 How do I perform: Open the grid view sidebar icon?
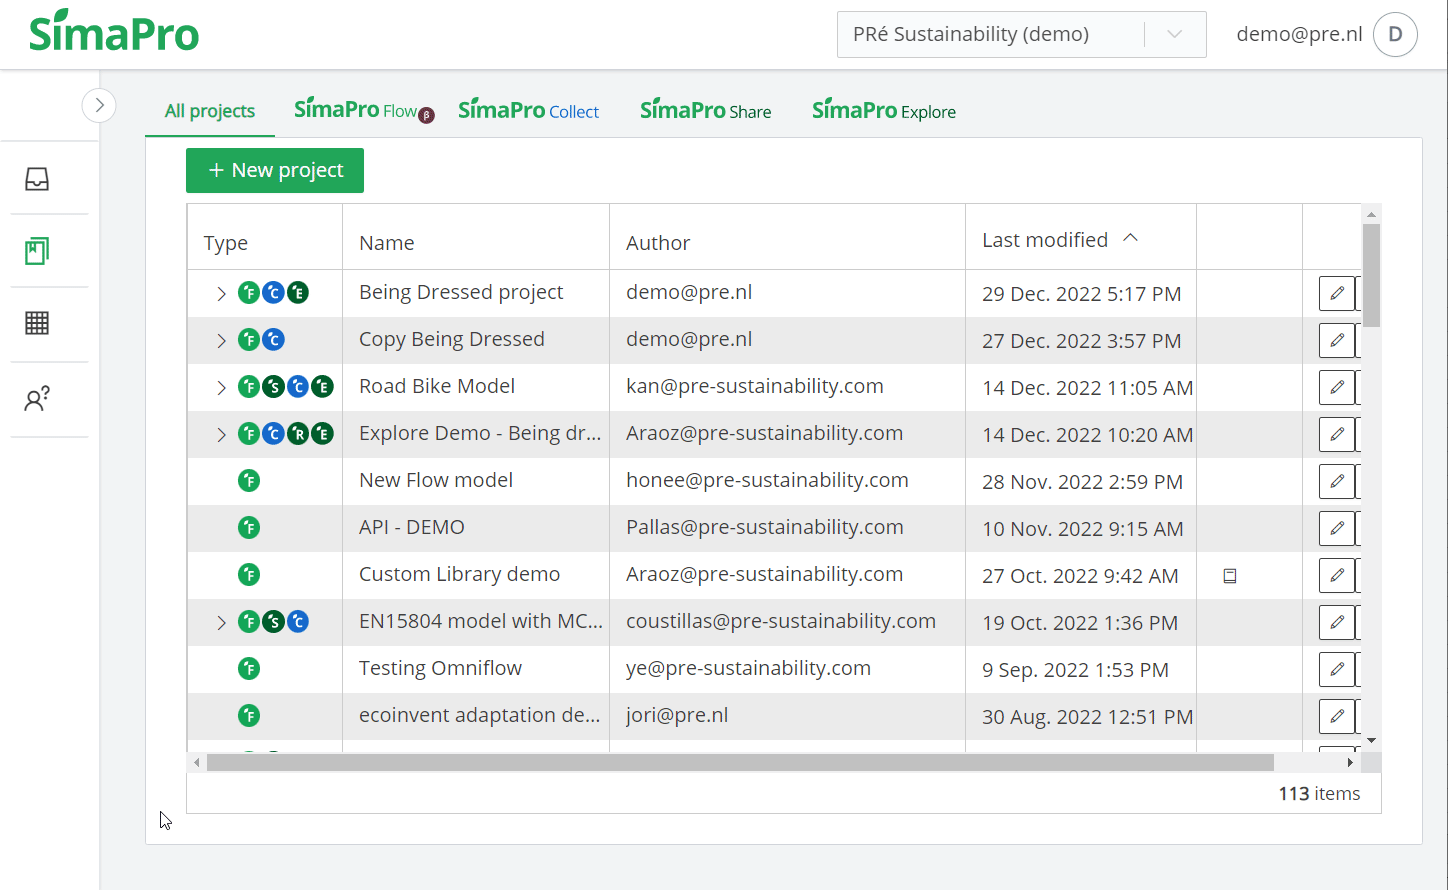[37, 322]
